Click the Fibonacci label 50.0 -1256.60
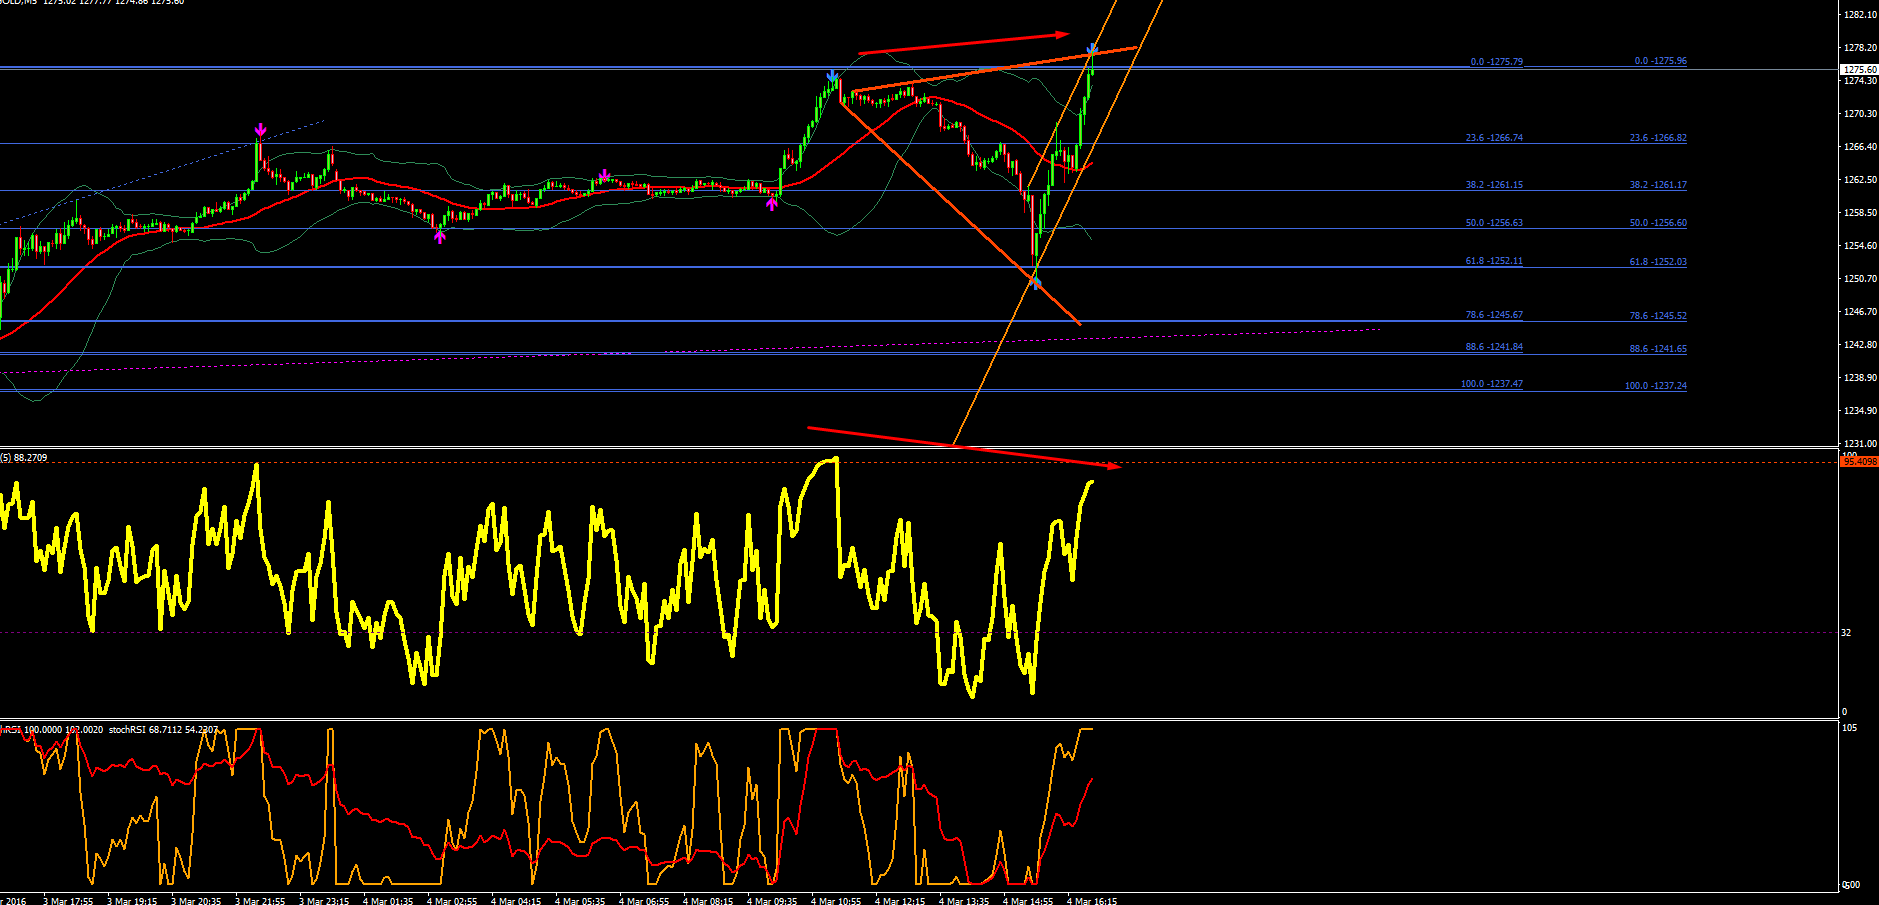 (1658, 223)
